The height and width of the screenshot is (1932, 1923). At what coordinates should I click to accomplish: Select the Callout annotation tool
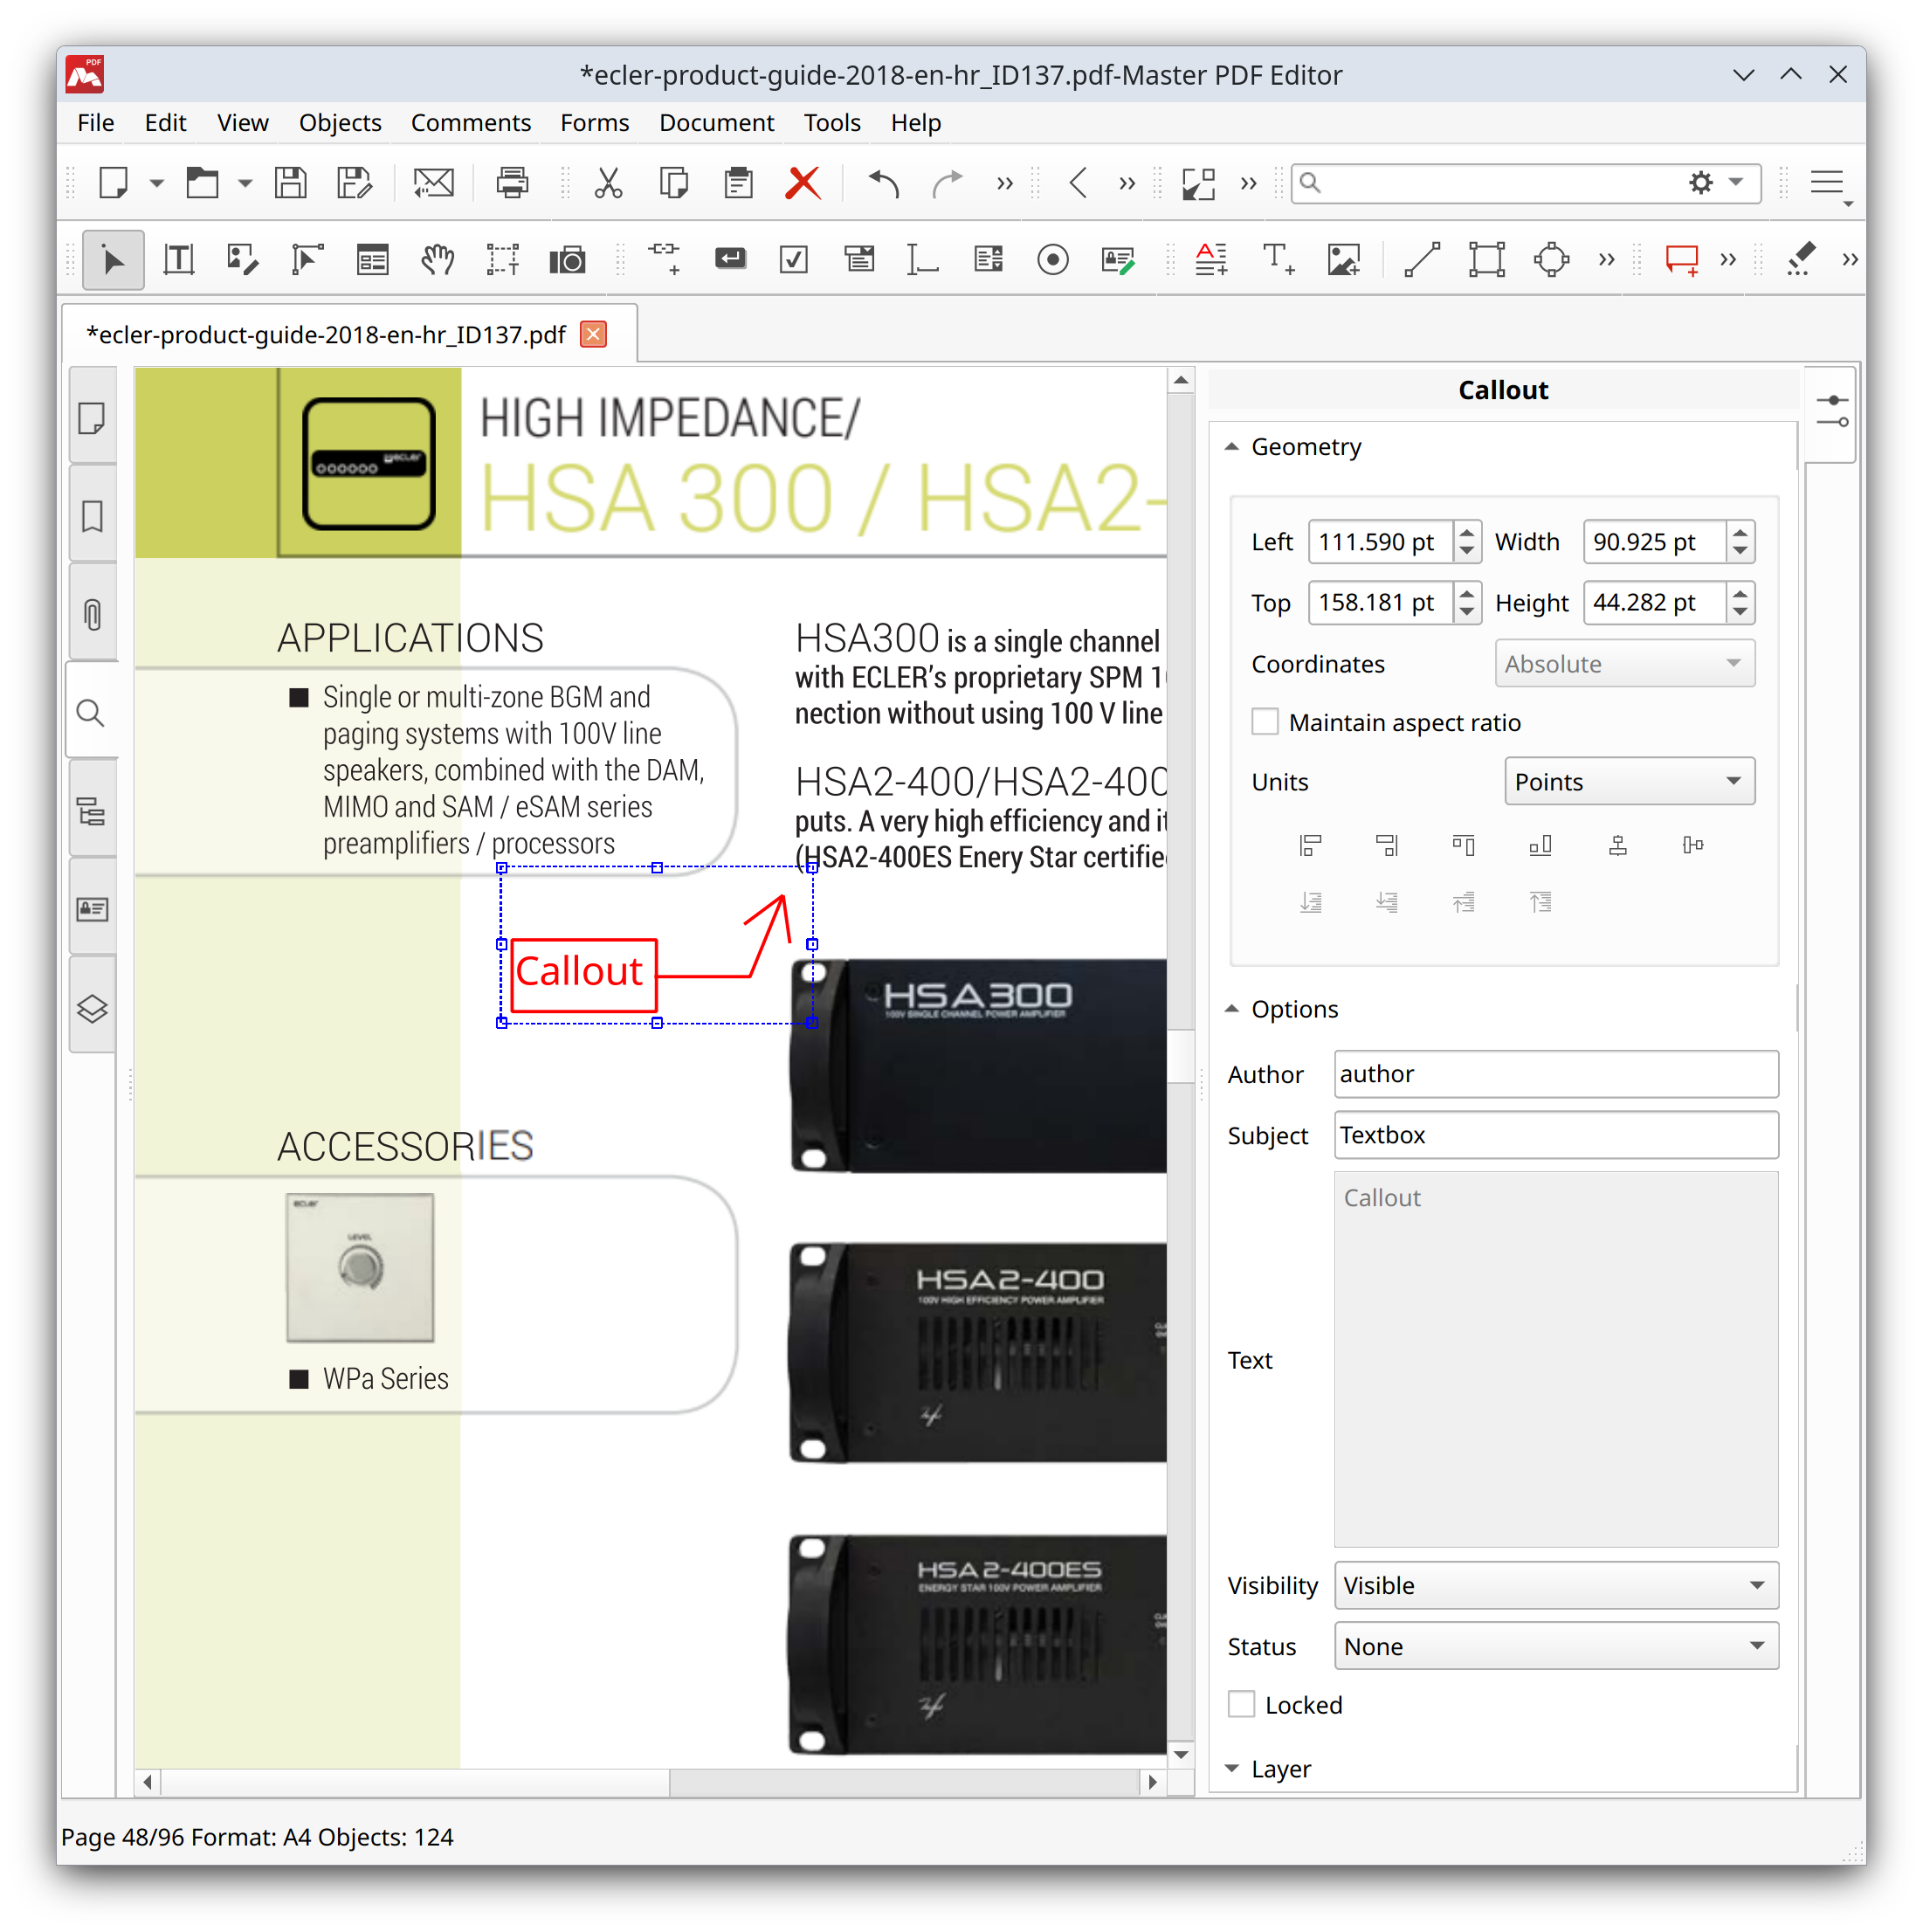1684,259
